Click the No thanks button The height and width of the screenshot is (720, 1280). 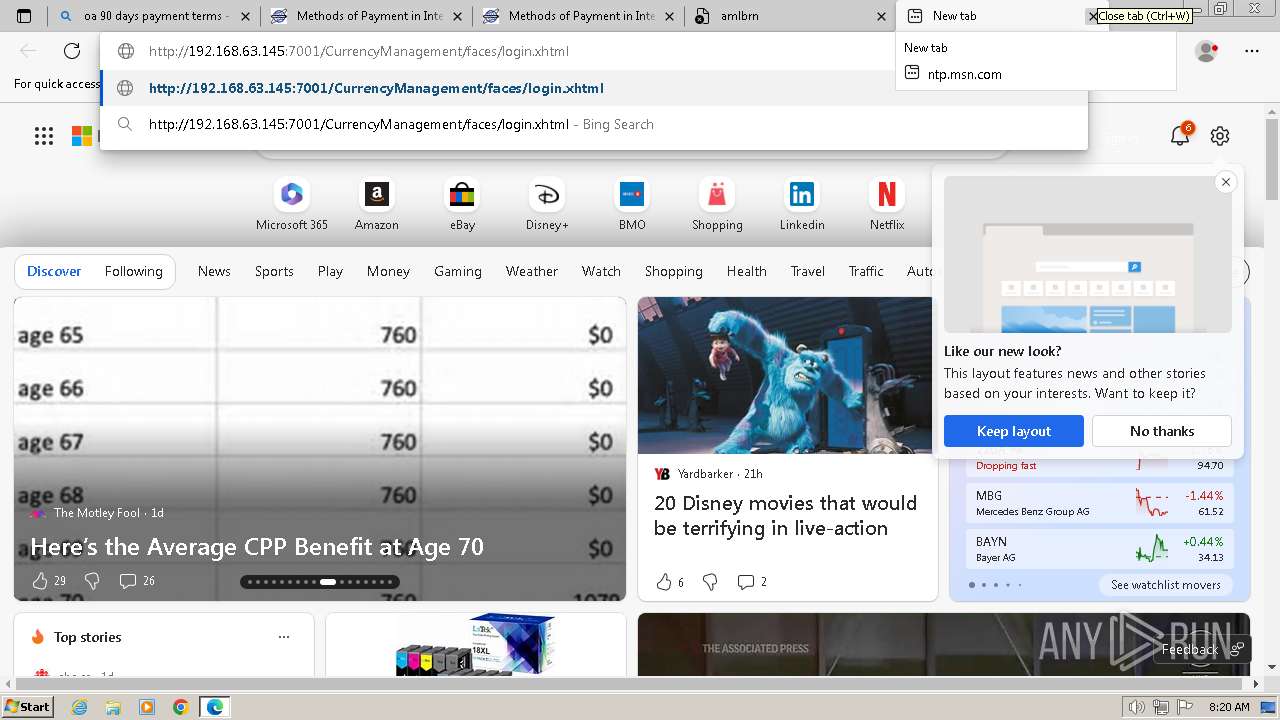[x=1162, y=431]
